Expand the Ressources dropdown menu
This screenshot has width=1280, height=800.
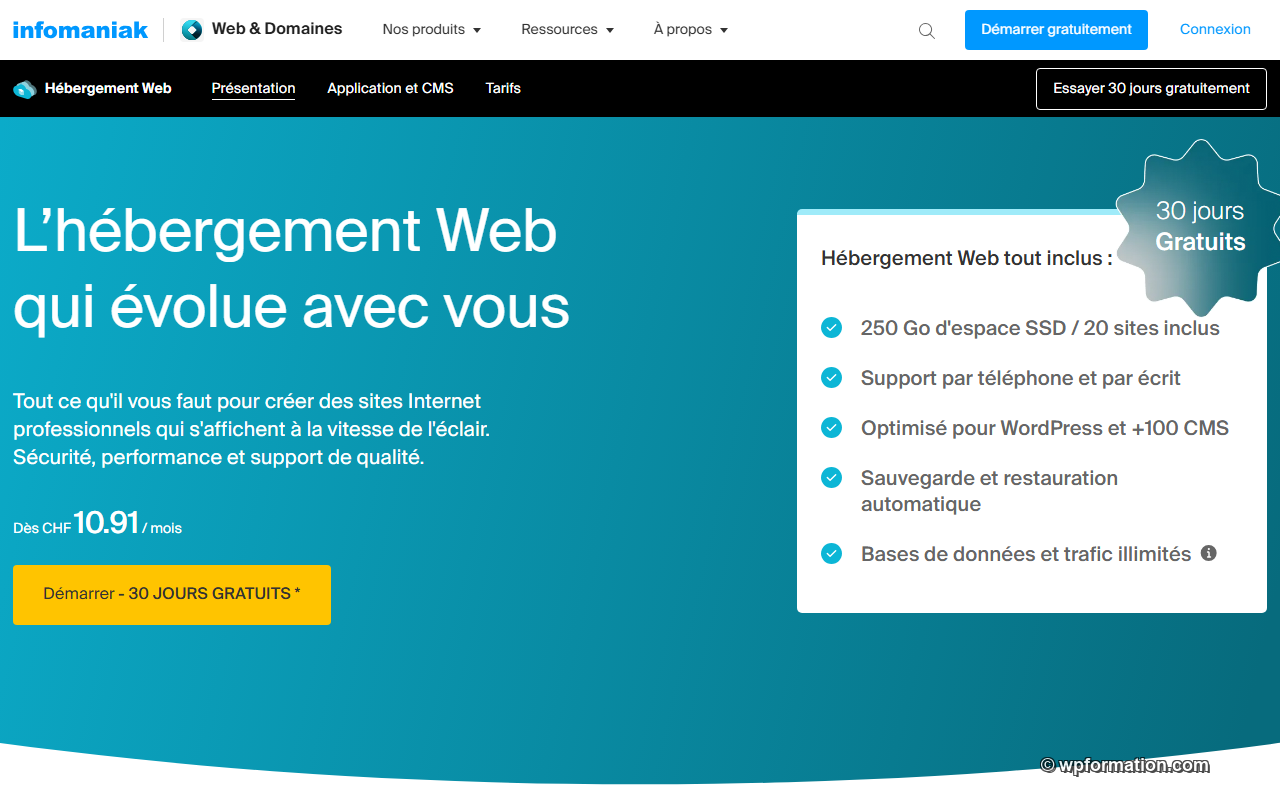pos(568,29)
